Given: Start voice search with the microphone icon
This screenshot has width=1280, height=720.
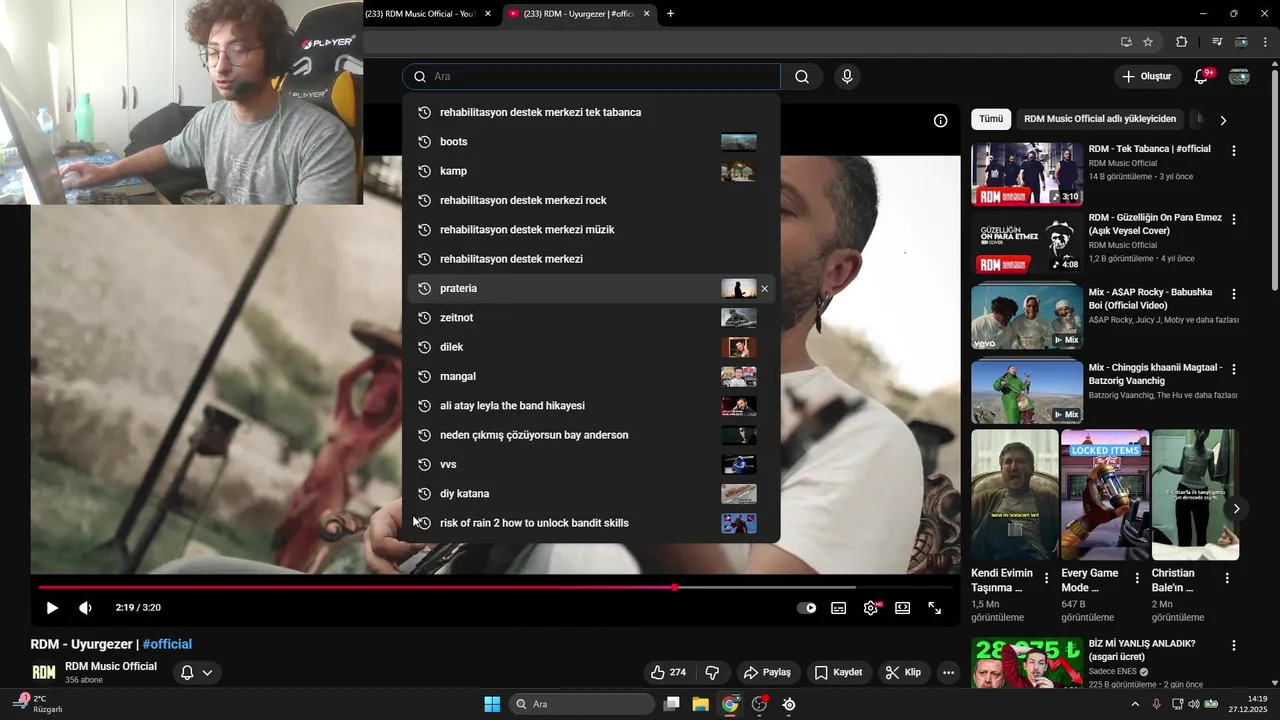Looking at the screenshot, I should click(x=847, y=77).
